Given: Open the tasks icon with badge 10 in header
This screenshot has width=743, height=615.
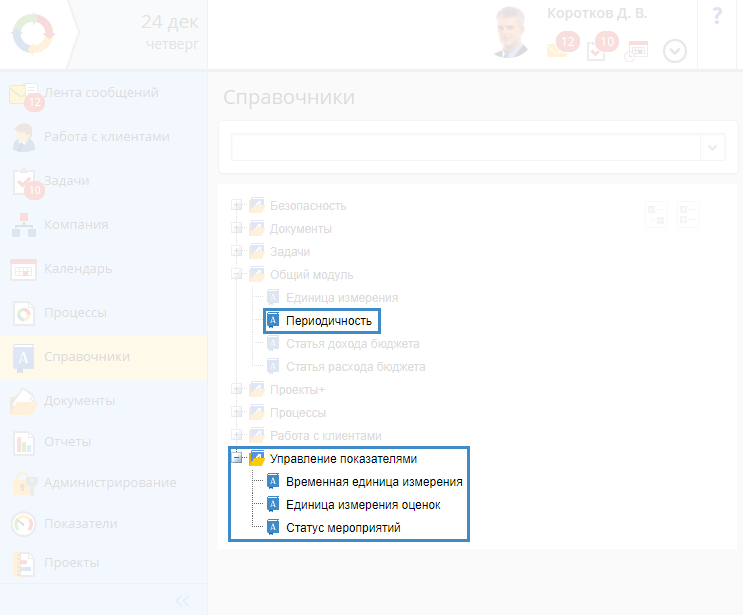Looking at the screenshot, I should click(x=596, y=51).
